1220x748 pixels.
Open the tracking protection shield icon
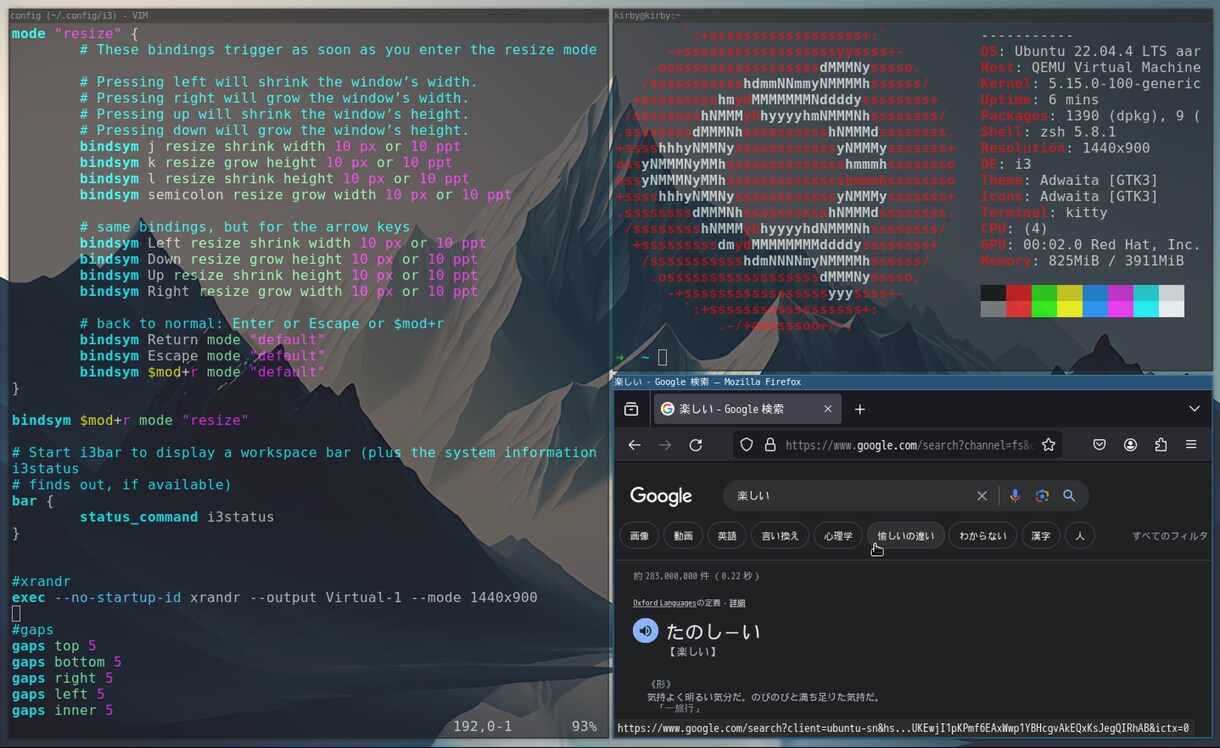[747, 445]
